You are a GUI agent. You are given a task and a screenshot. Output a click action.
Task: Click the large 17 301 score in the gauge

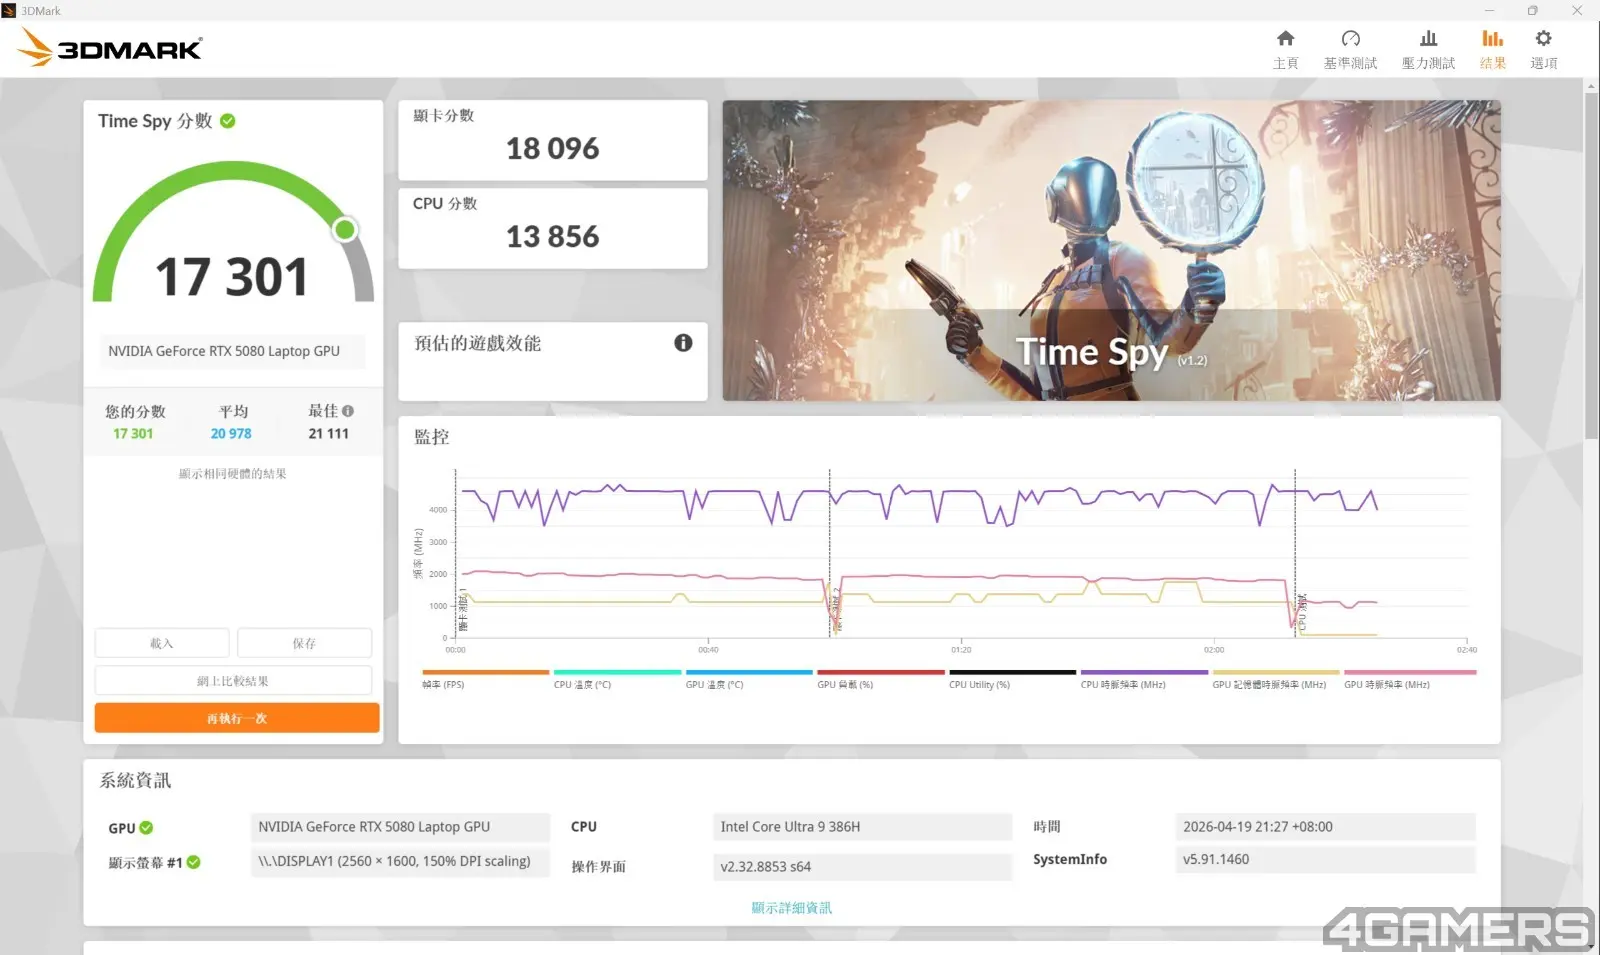coord(232,277)
